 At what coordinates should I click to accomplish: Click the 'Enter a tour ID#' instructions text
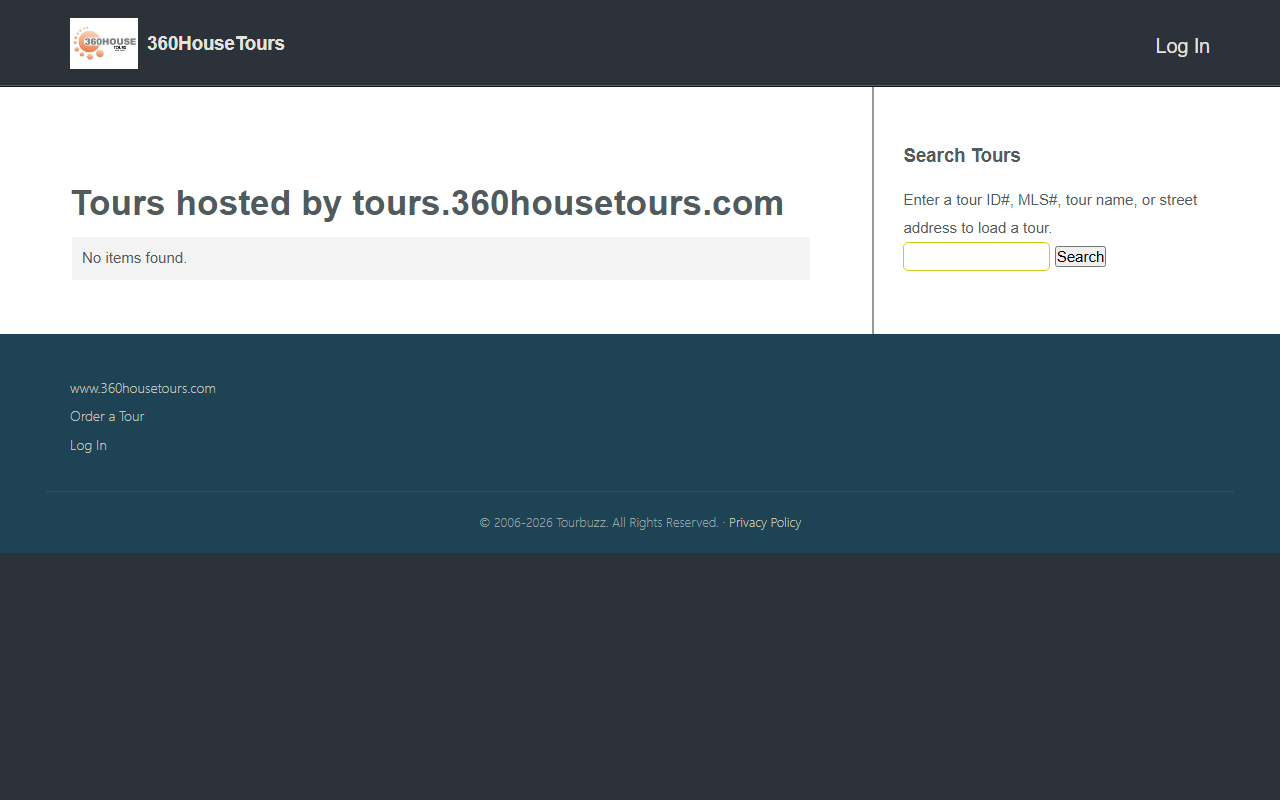(1050, 214)
